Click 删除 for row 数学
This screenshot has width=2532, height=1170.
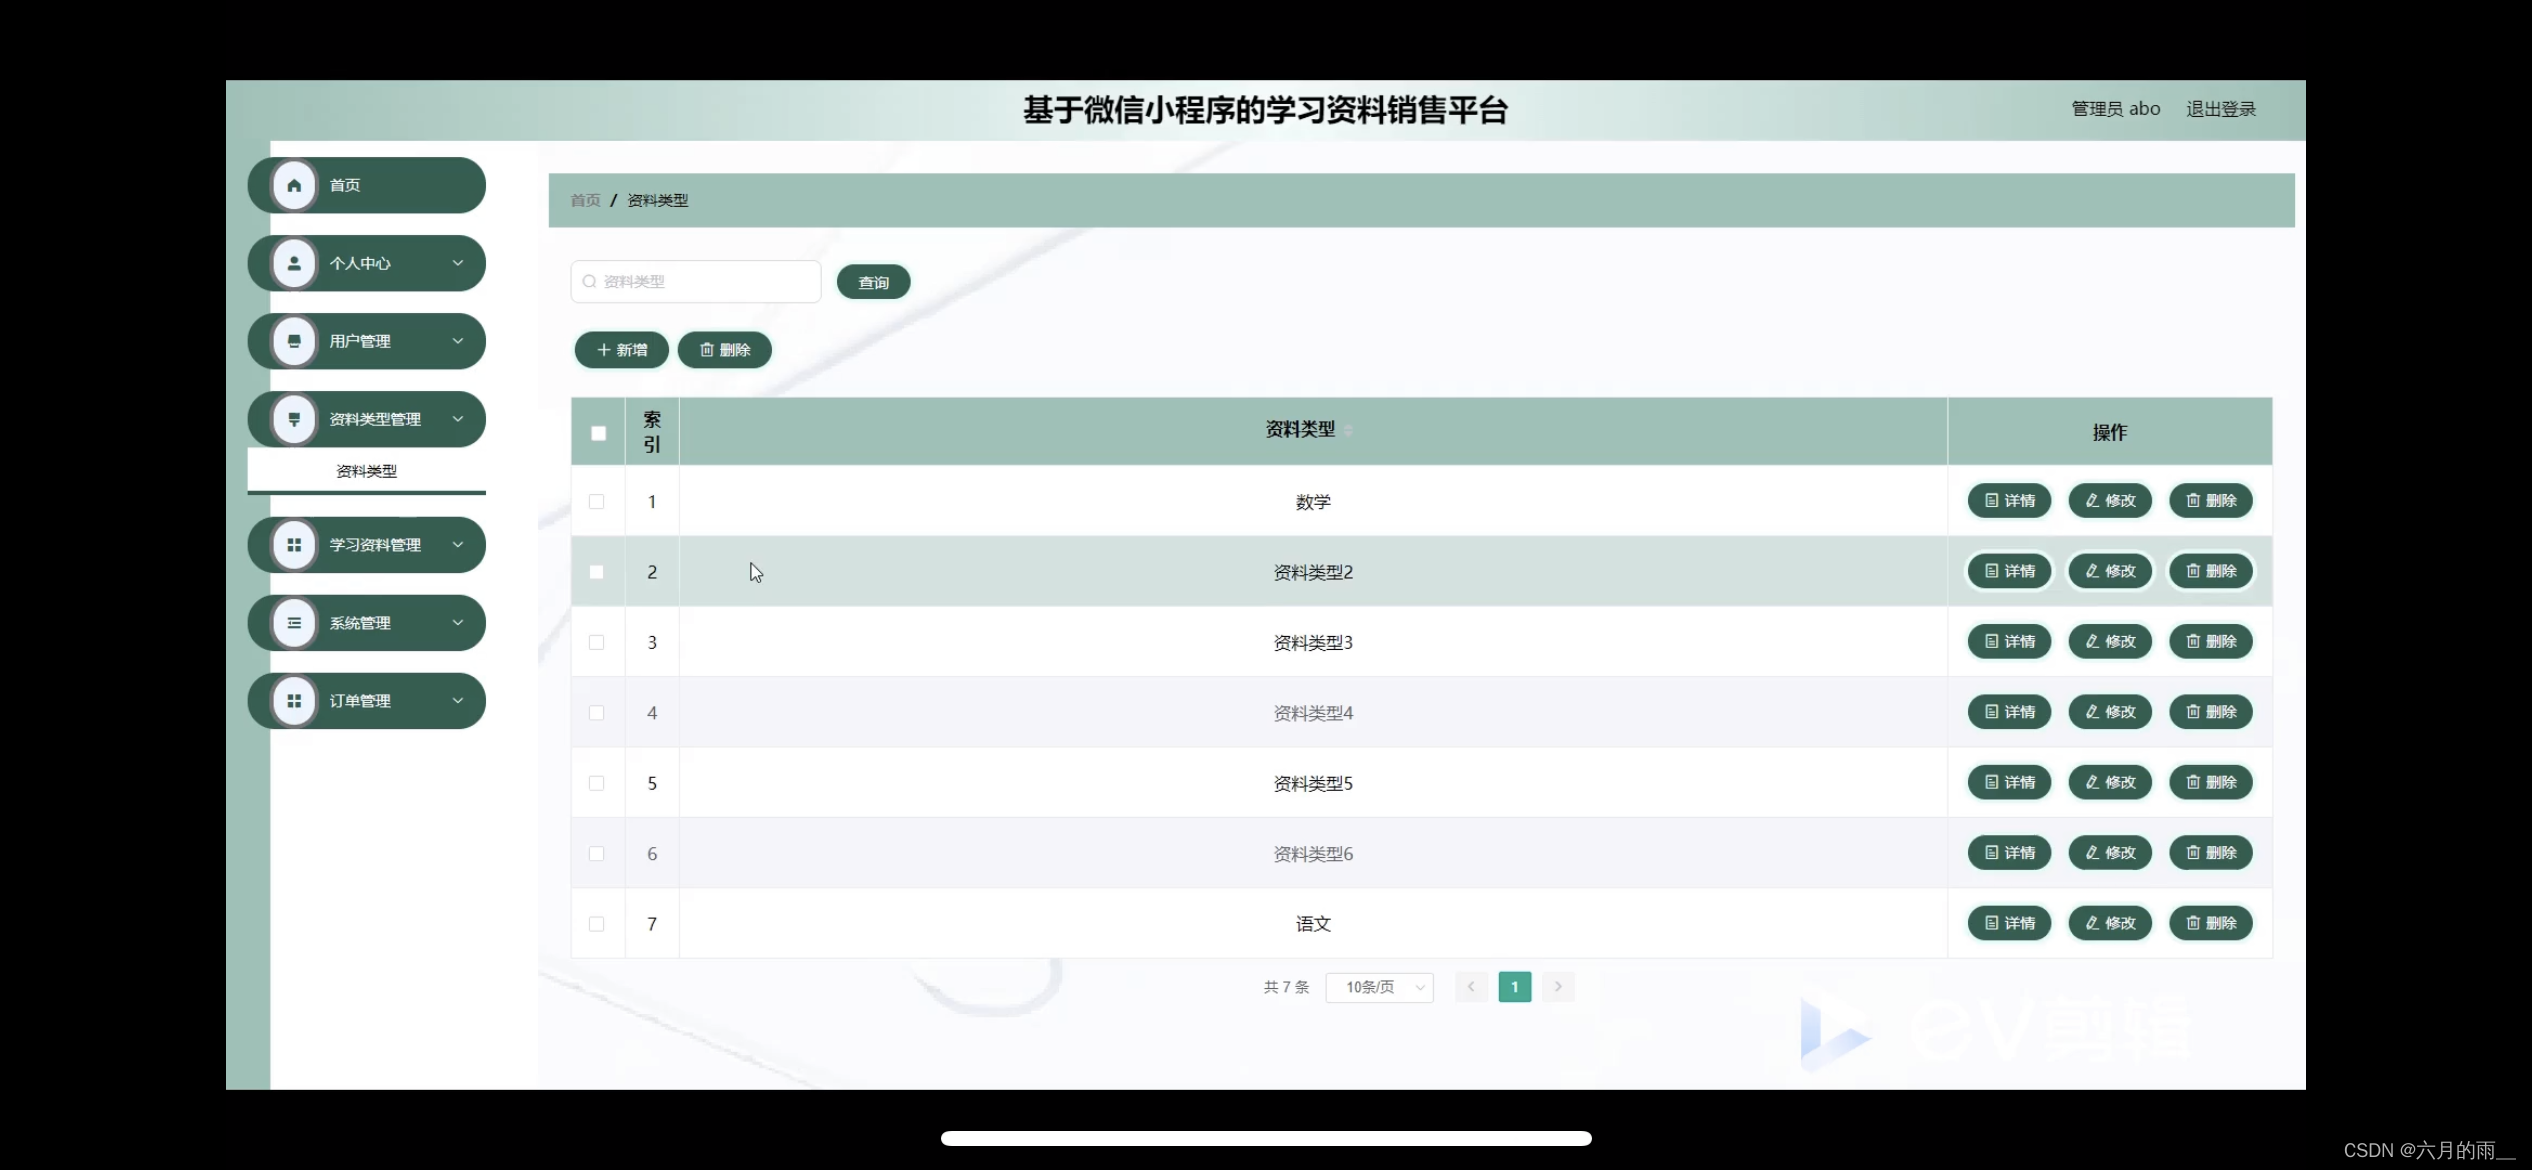[x=2211, y=501]
